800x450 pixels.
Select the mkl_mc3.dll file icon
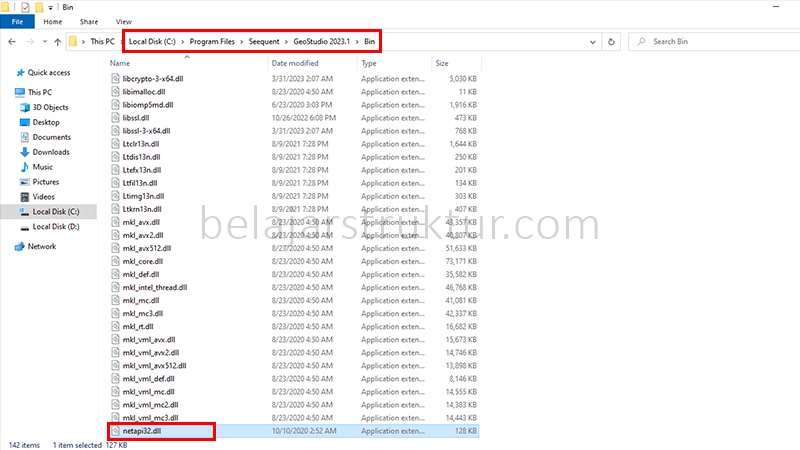tap(115, 313)
